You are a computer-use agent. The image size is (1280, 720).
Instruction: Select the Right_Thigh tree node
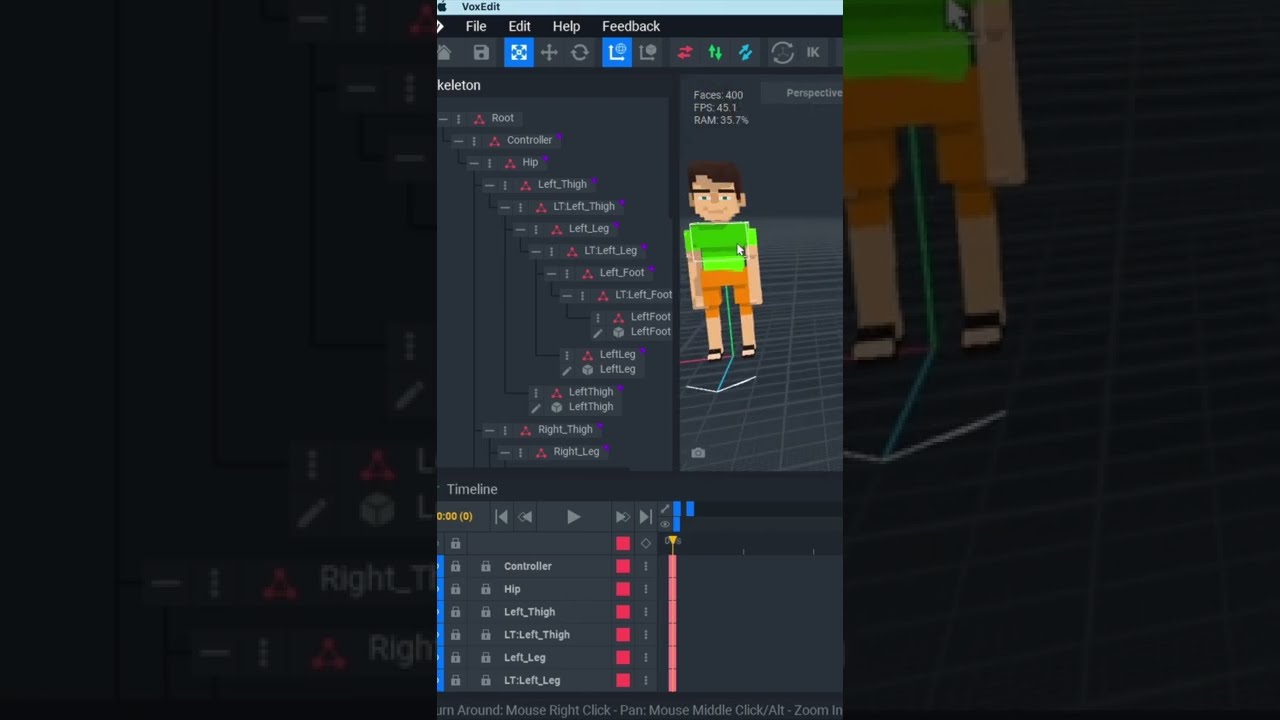pos(565,430)
